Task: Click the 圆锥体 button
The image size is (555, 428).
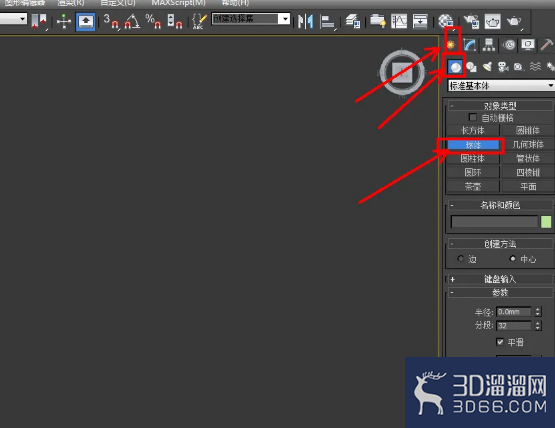Action: tap(528, 131)
